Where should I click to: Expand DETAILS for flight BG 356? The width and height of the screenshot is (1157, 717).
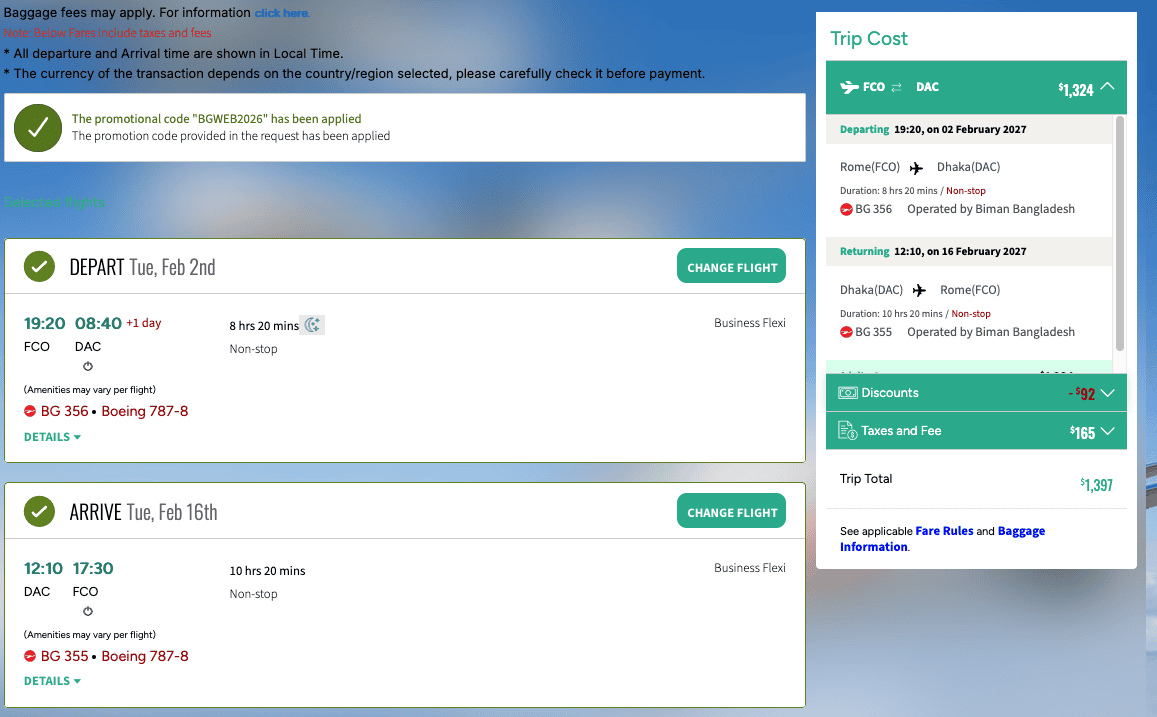(x=52, y=437)
